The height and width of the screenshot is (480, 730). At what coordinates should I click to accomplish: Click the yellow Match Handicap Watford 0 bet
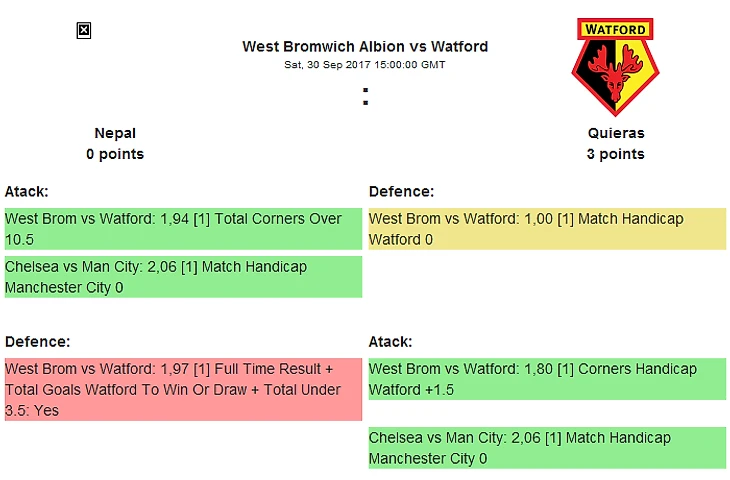tap(548, 229)
